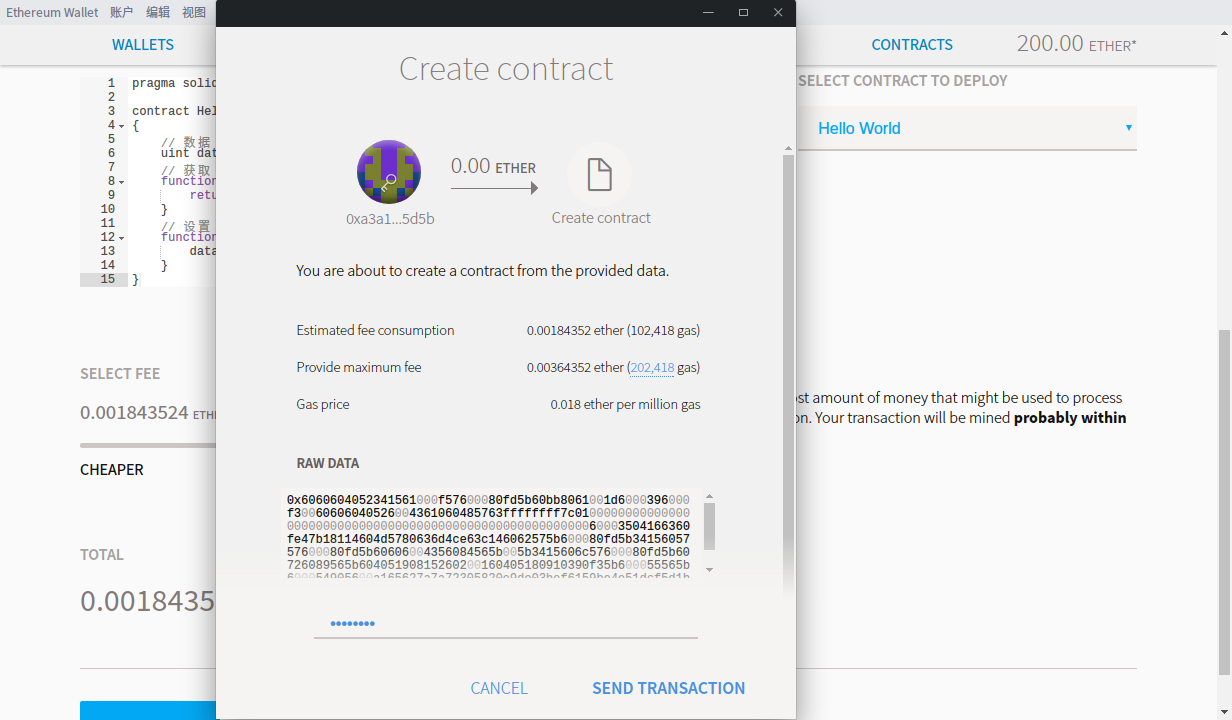Click the raw data scrollbar up arrow
The image size is (1232, 720).
pyautogui.click(x=710, y=497)
